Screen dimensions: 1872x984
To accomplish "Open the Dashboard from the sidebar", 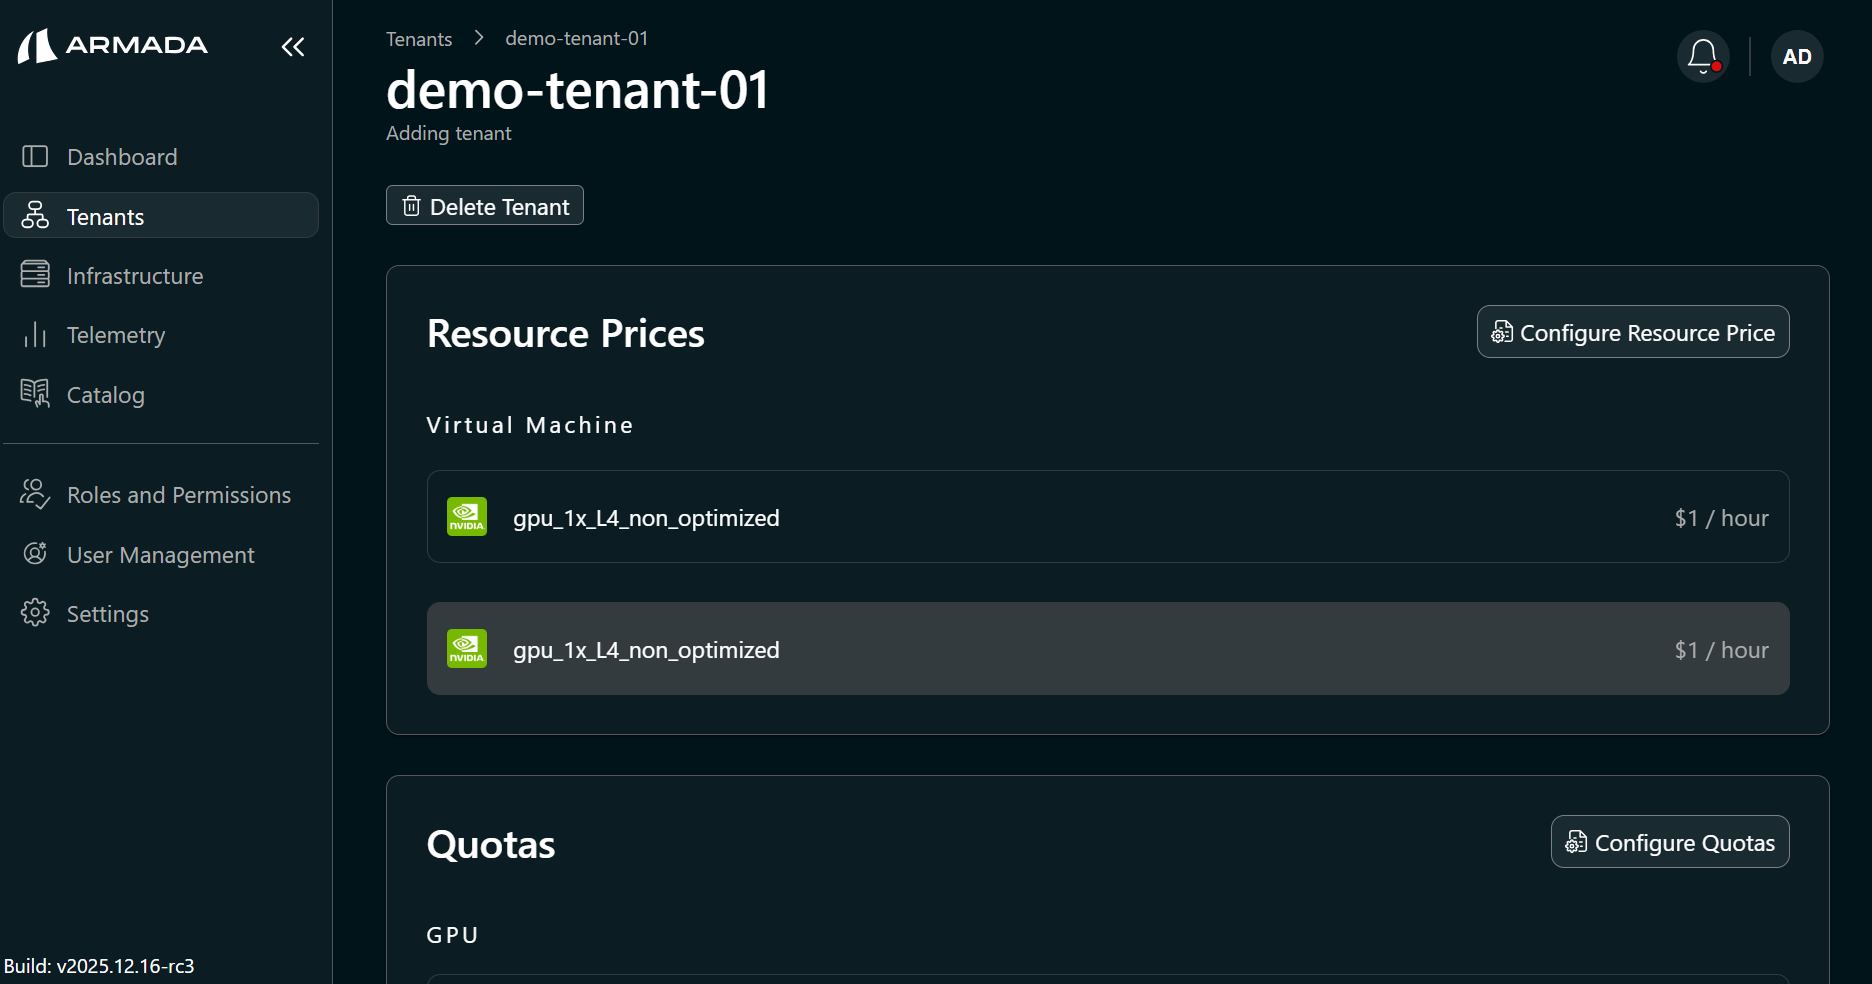I will click(x=121, y=156).
